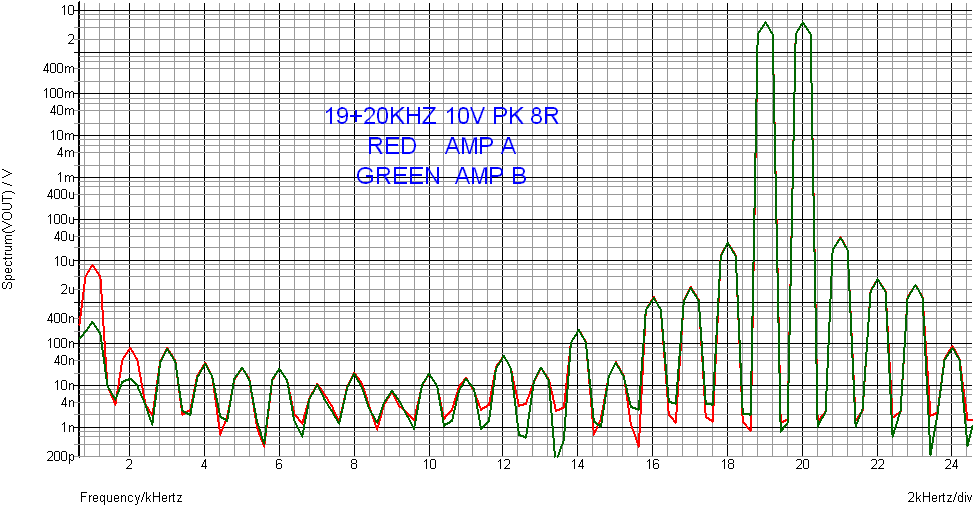
Task: Click the 'Frequency/kHertz' axis label
Action: pos(131,496)
